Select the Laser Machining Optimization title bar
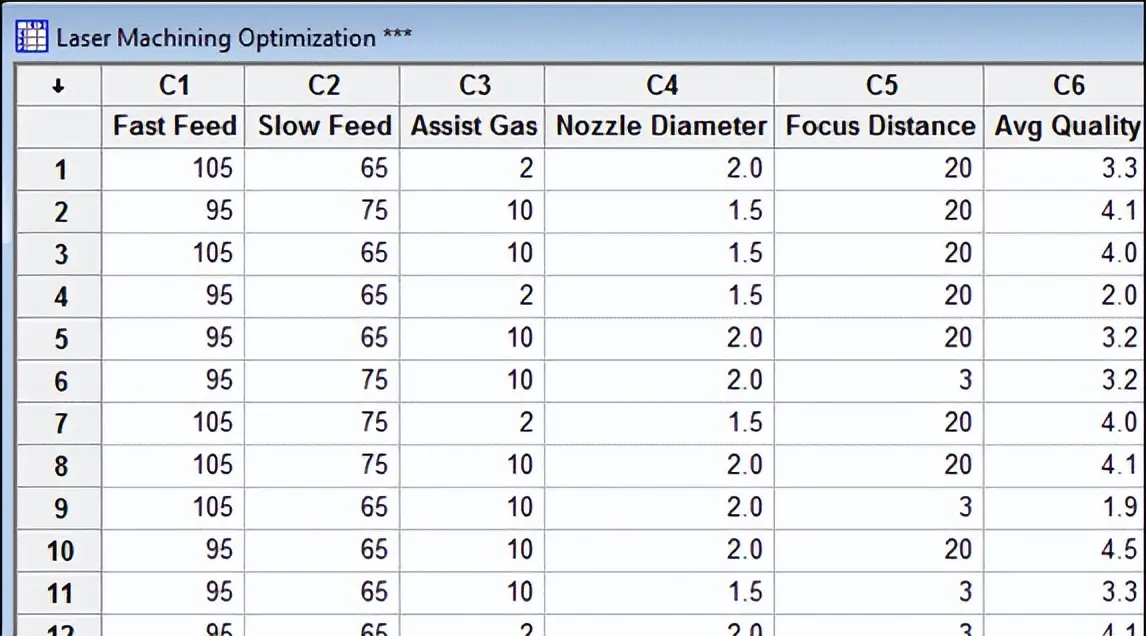 pyautogui.click(x=573, y=37)
